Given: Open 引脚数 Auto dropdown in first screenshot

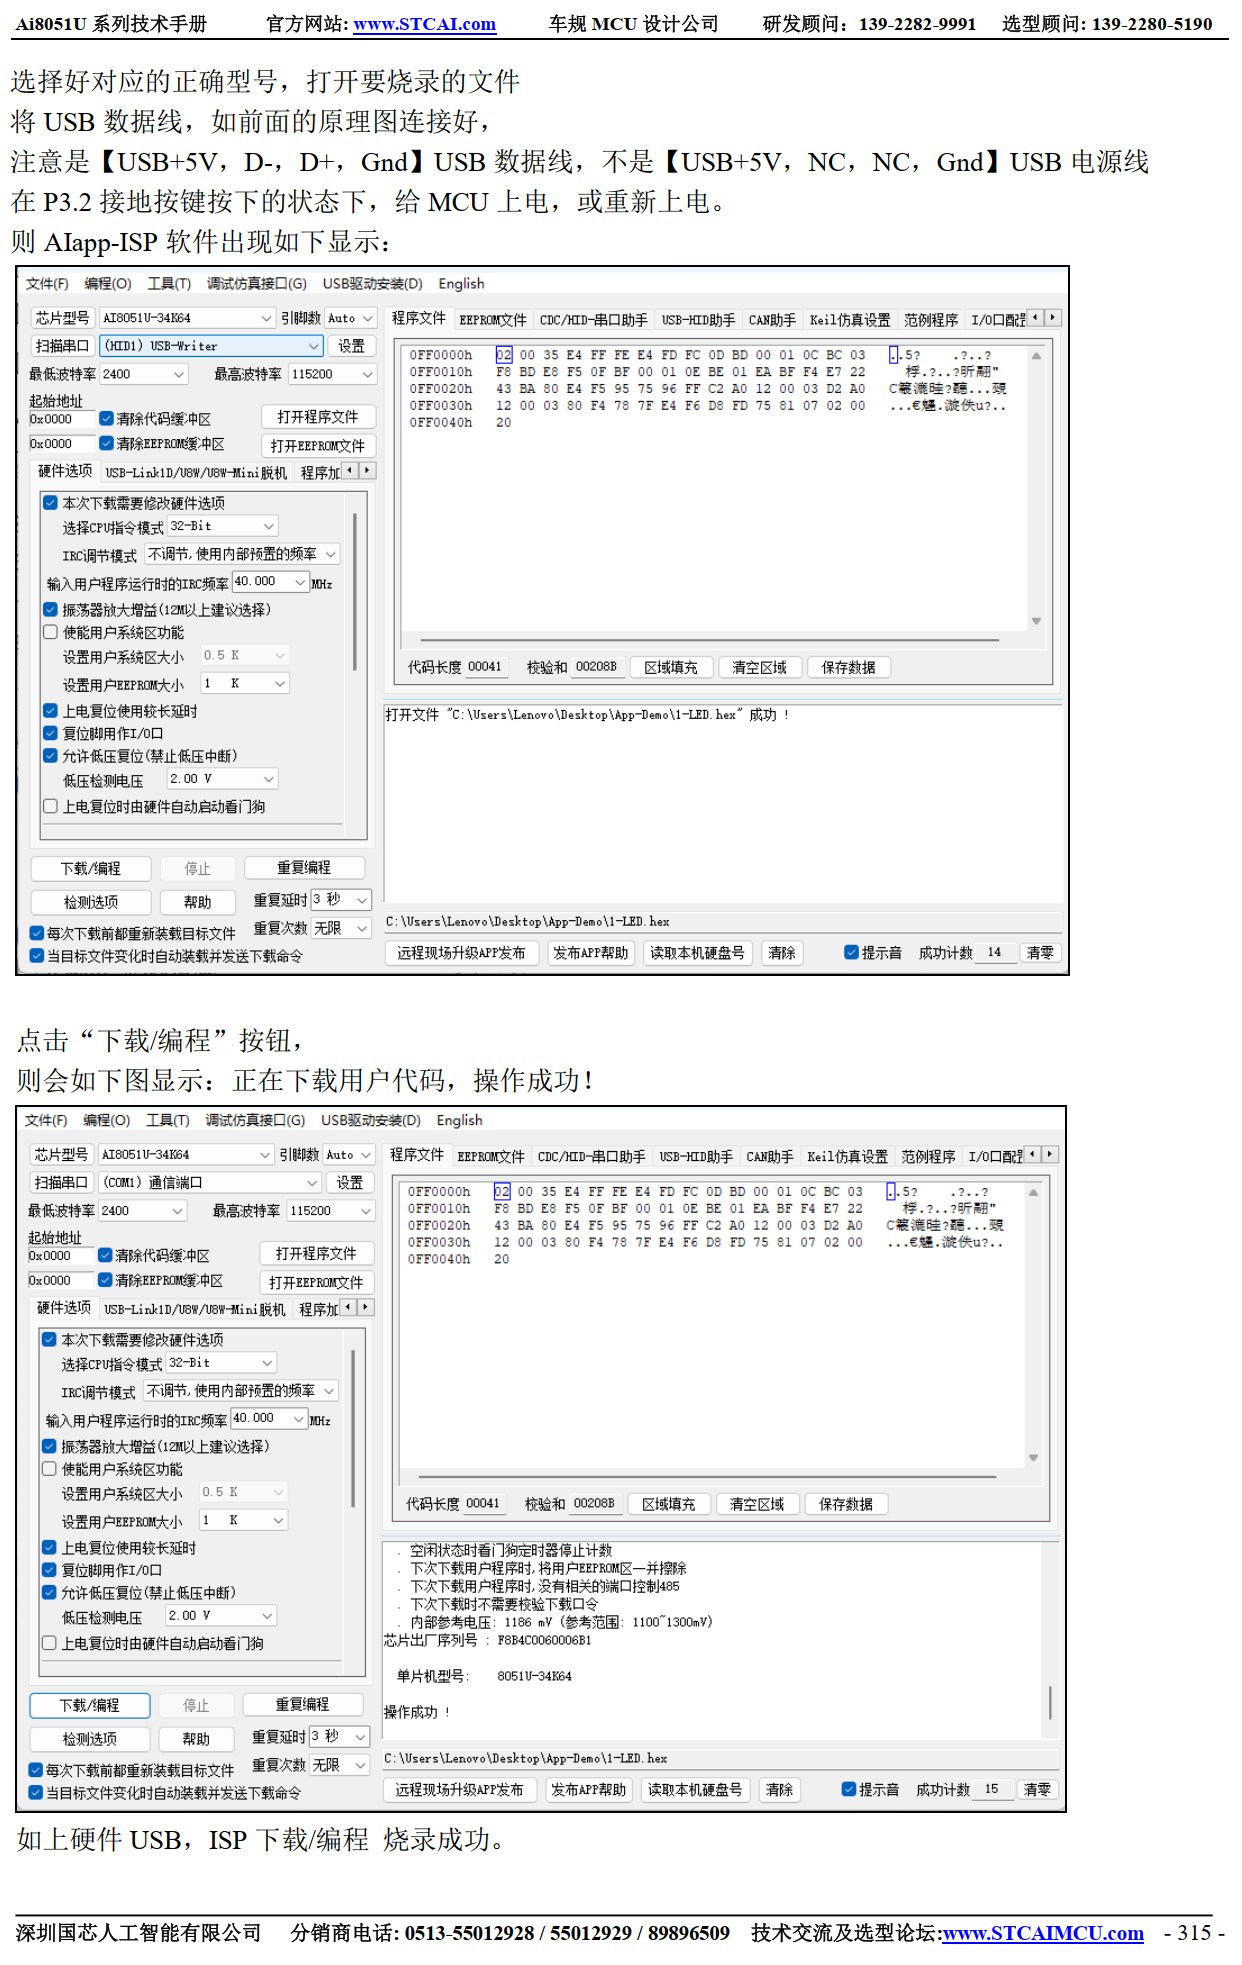Looking at the screenshot, I should pos(349,318).
